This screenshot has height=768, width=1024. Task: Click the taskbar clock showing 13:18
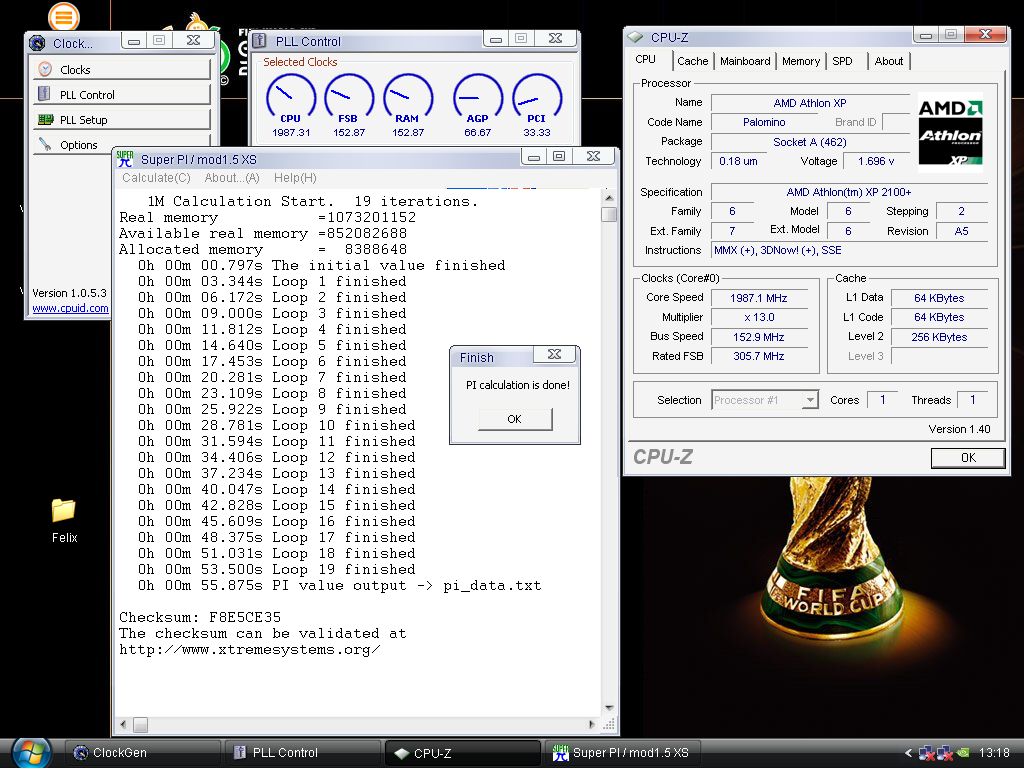[x=993, y=753]
